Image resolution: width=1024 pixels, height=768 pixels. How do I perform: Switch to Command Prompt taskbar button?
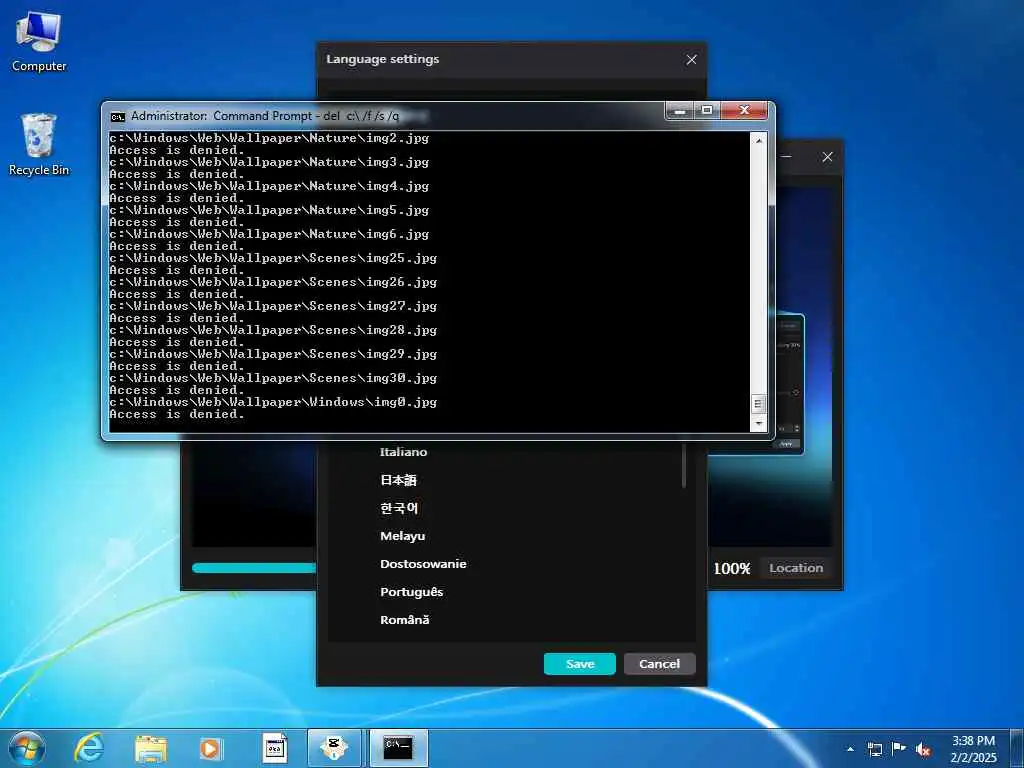click(x=398, y=748)
